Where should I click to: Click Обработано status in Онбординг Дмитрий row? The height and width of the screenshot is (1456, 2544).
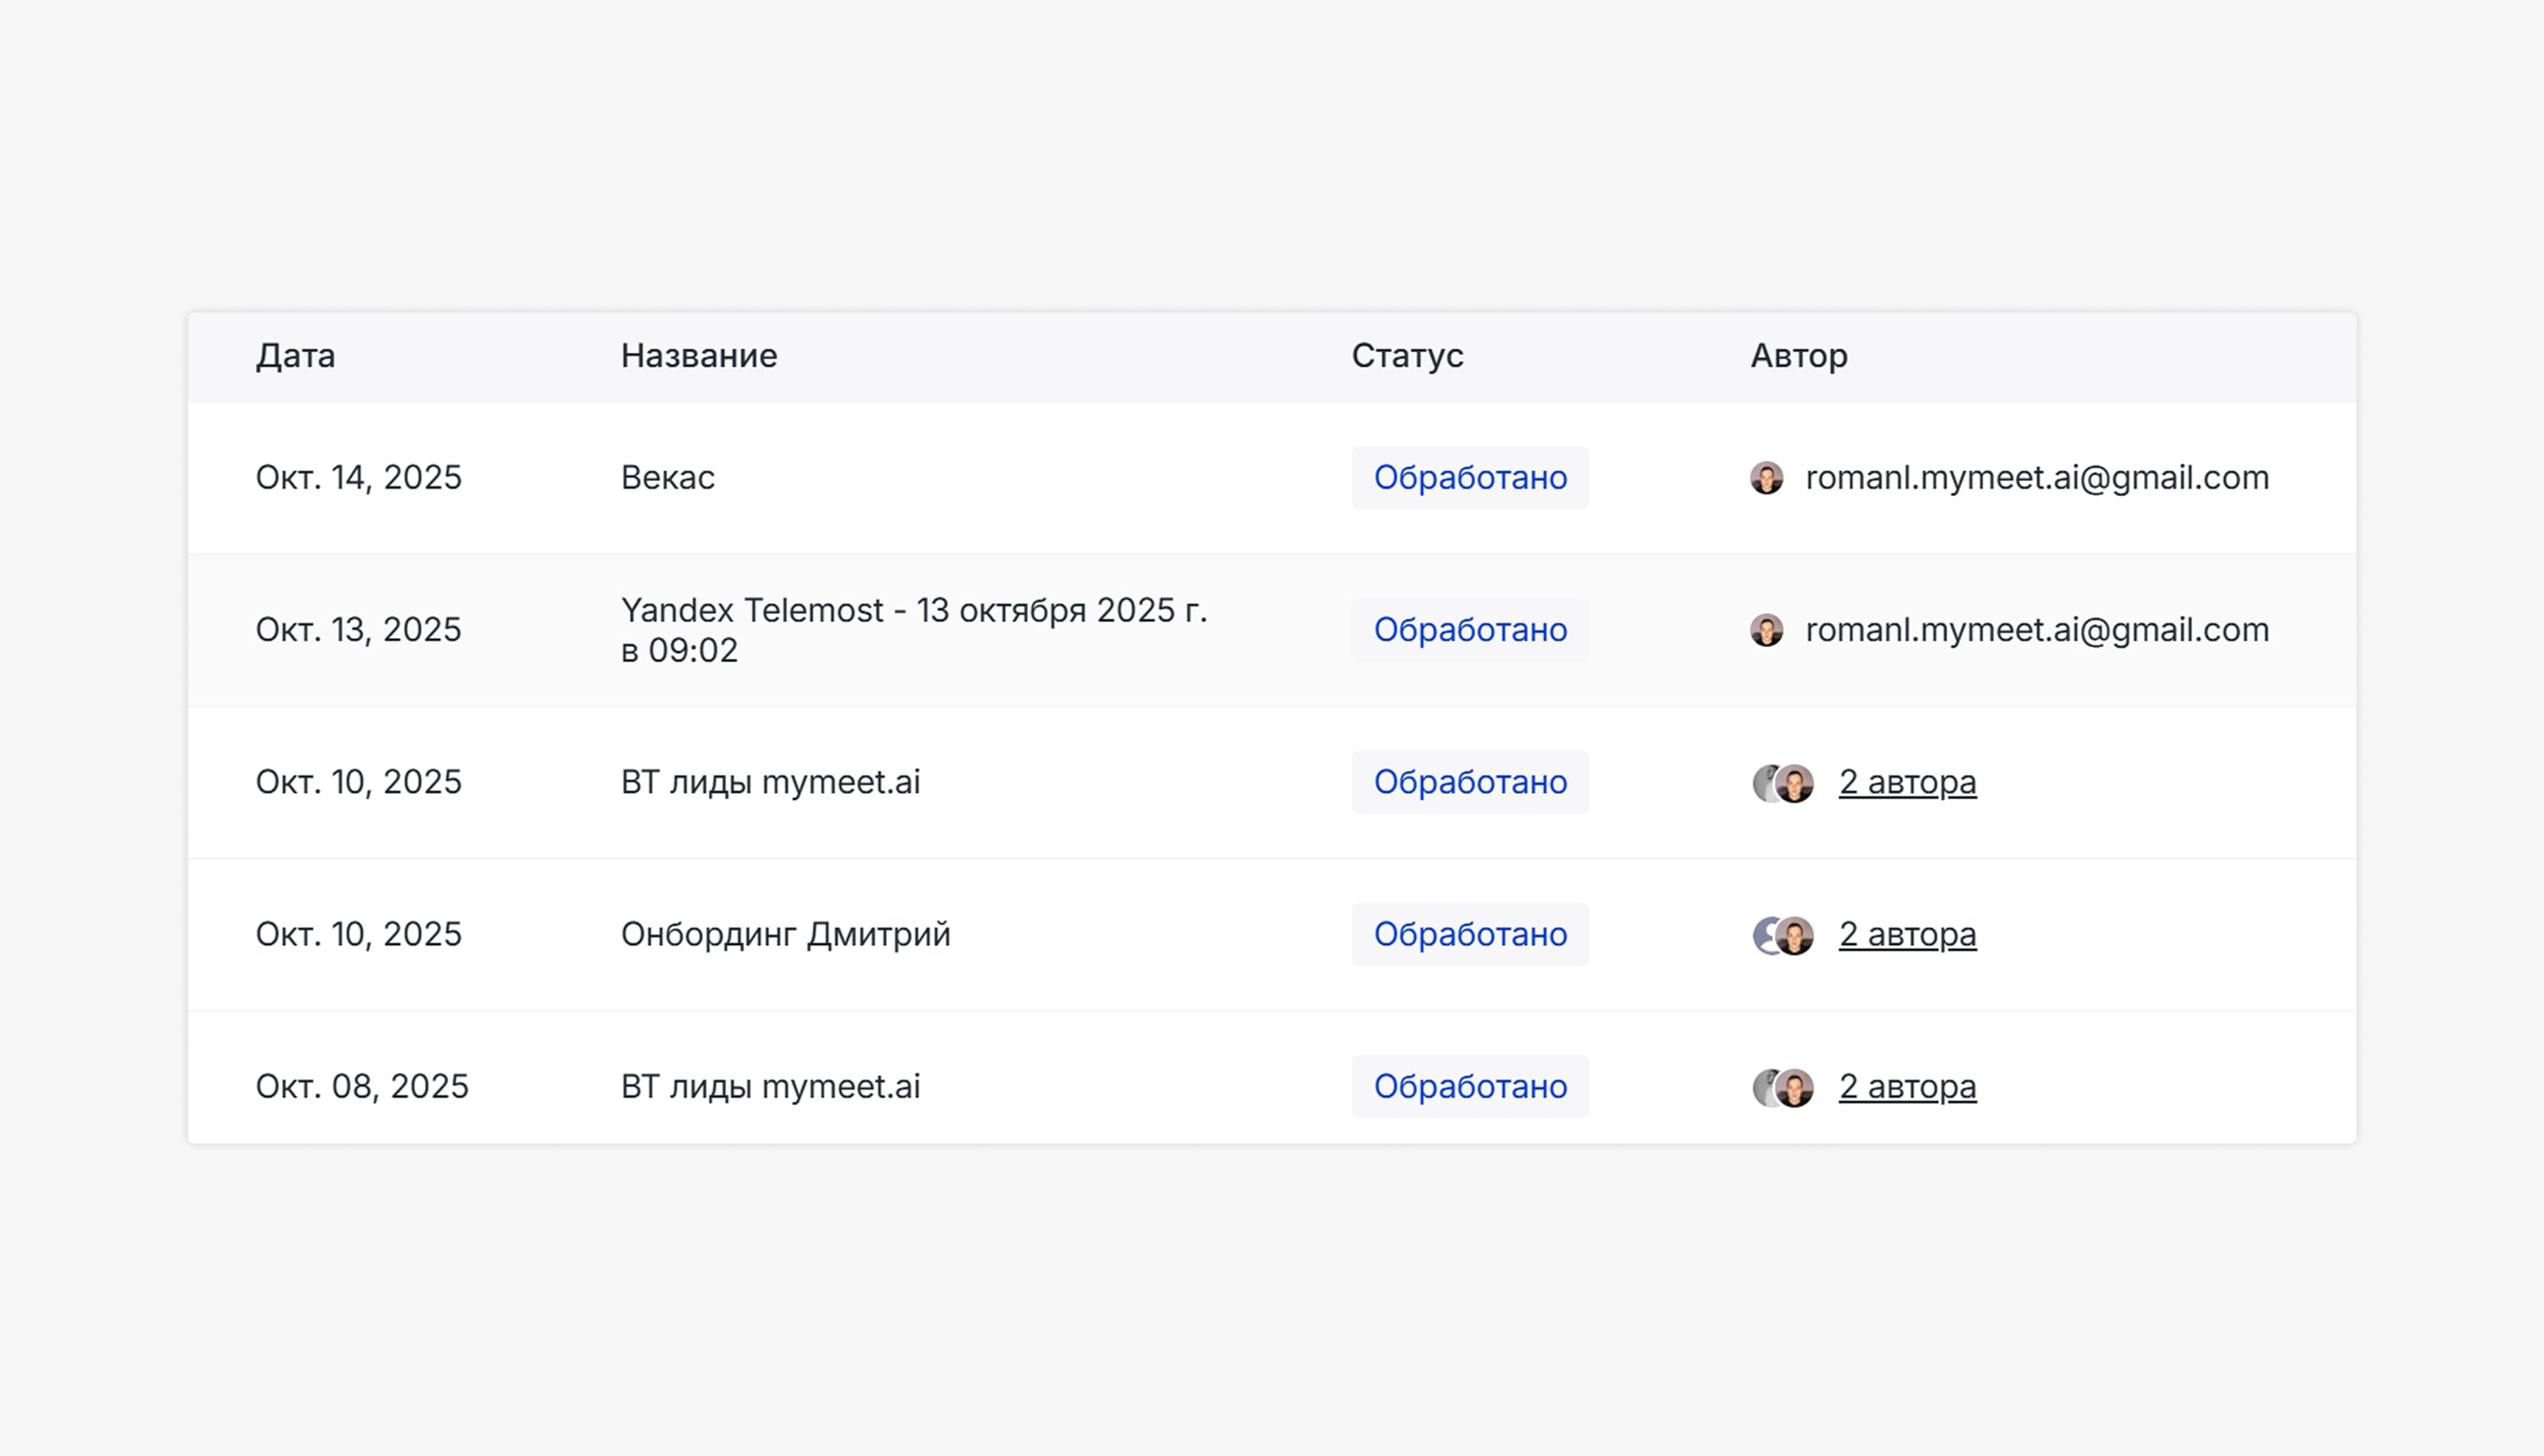click(1469, 934)
